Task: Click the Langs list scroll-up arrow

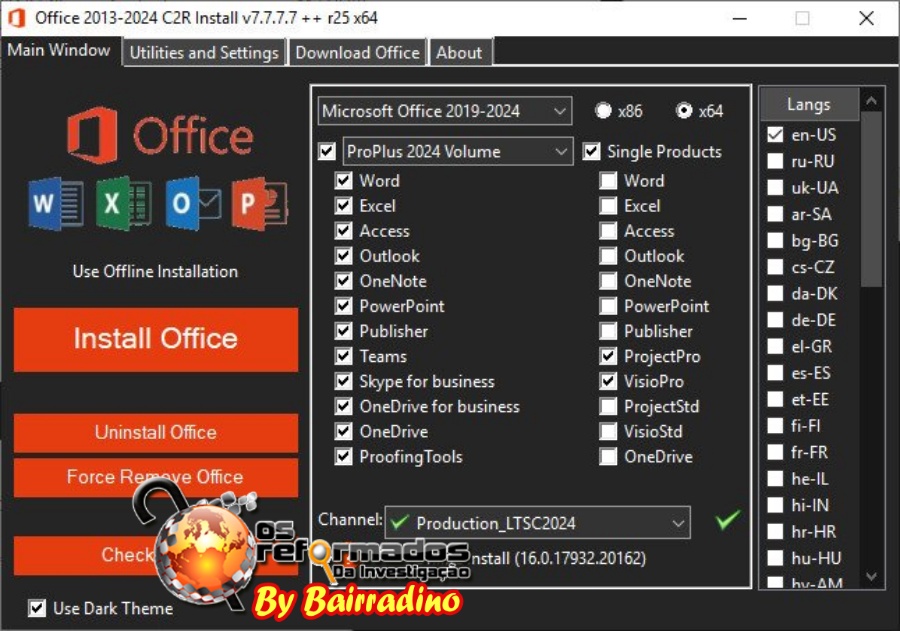Action: click(871, 101)
